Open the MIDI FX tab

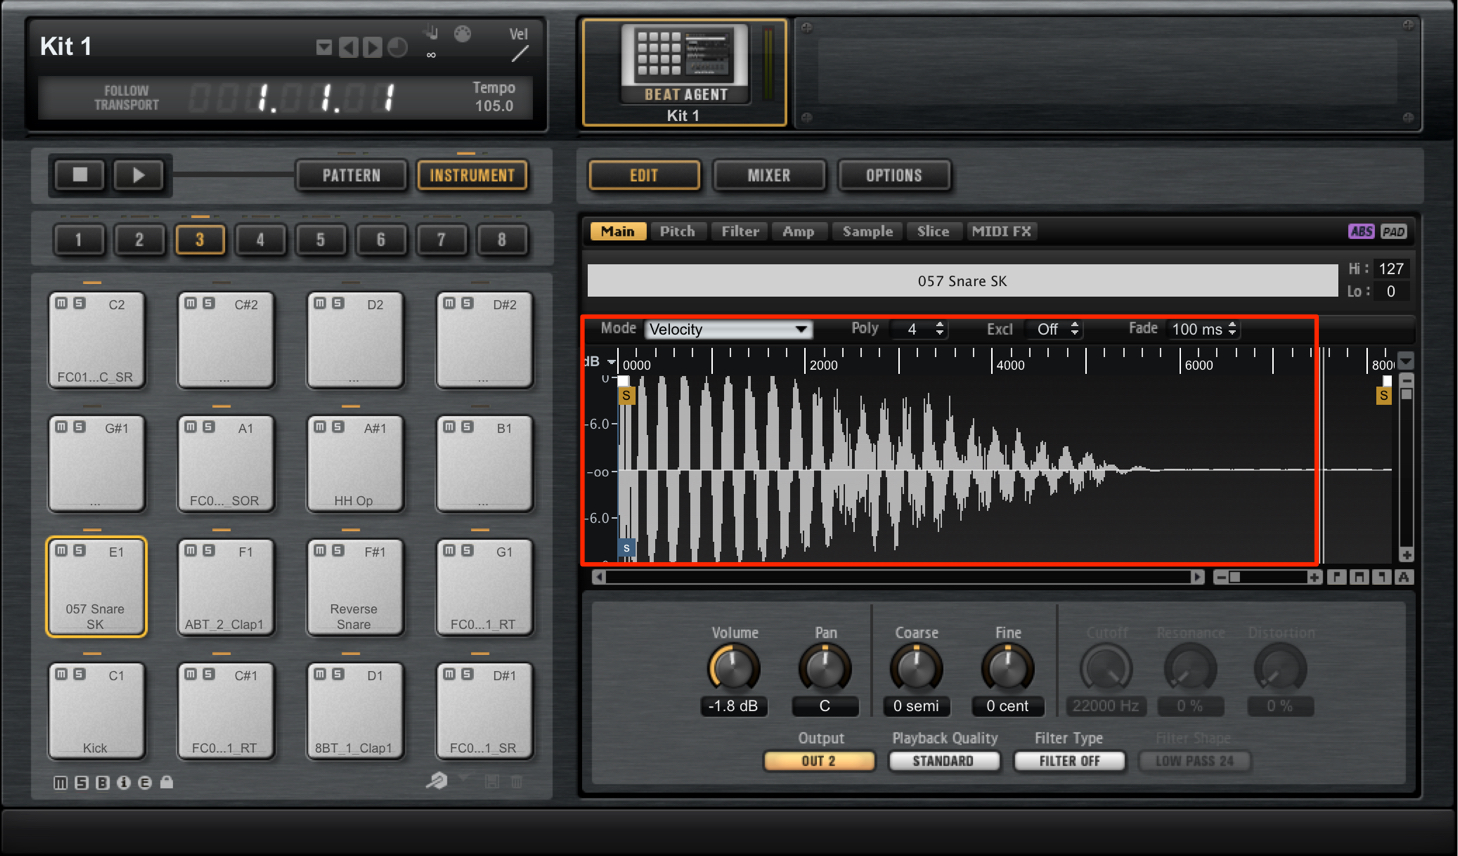point(1001,231)
